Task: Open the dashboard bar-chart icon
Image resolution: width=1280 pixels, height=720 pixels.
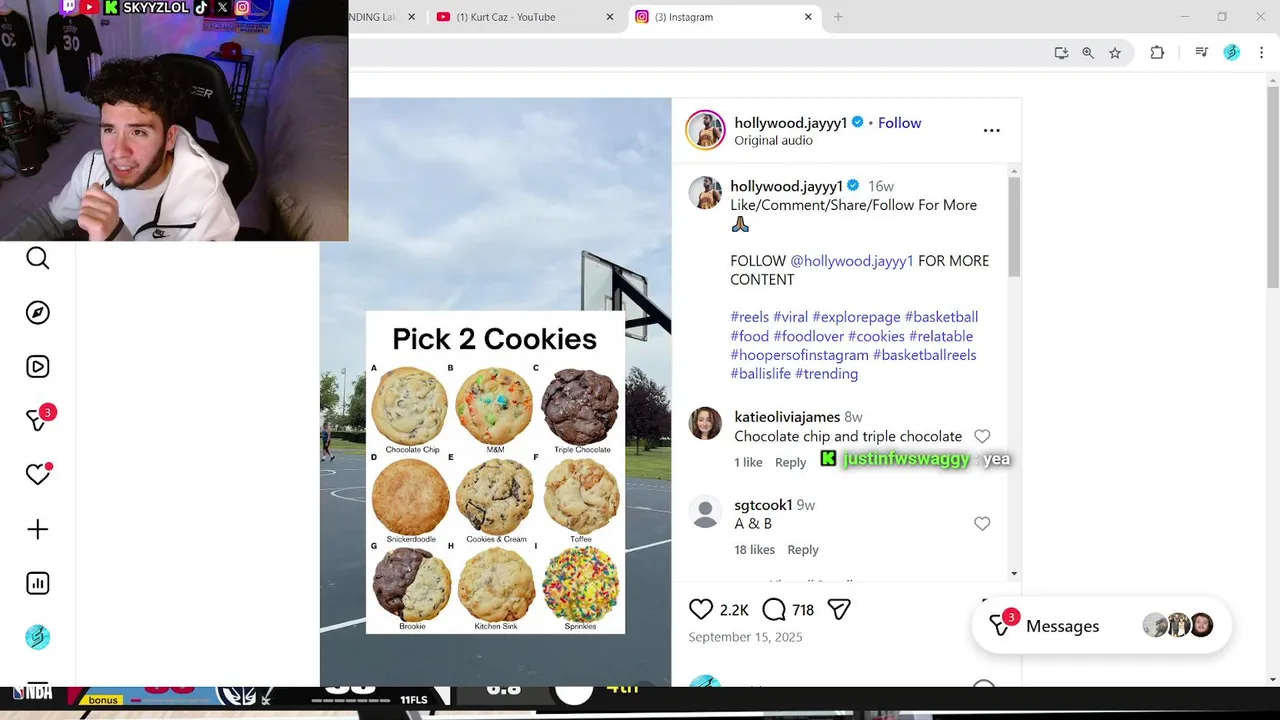Action: coord(38,583)
